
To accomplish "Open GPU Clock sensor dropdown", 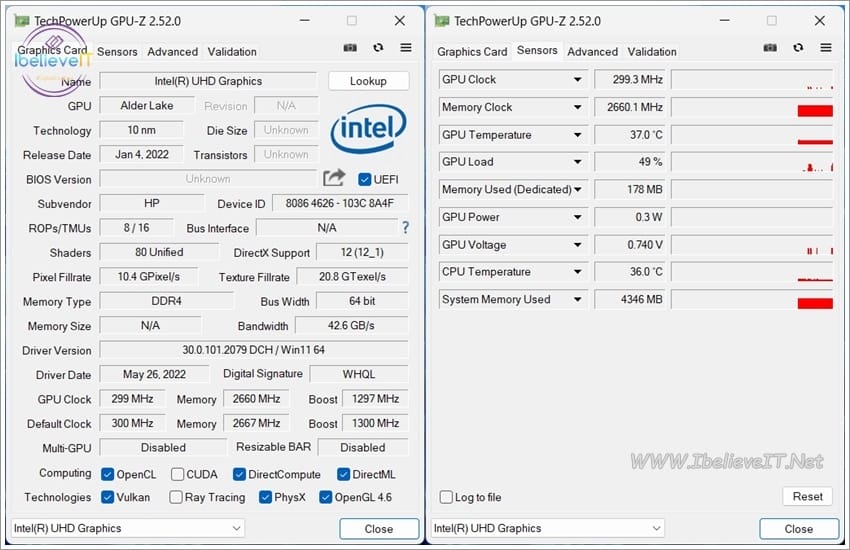I will [x=578, y=80].
